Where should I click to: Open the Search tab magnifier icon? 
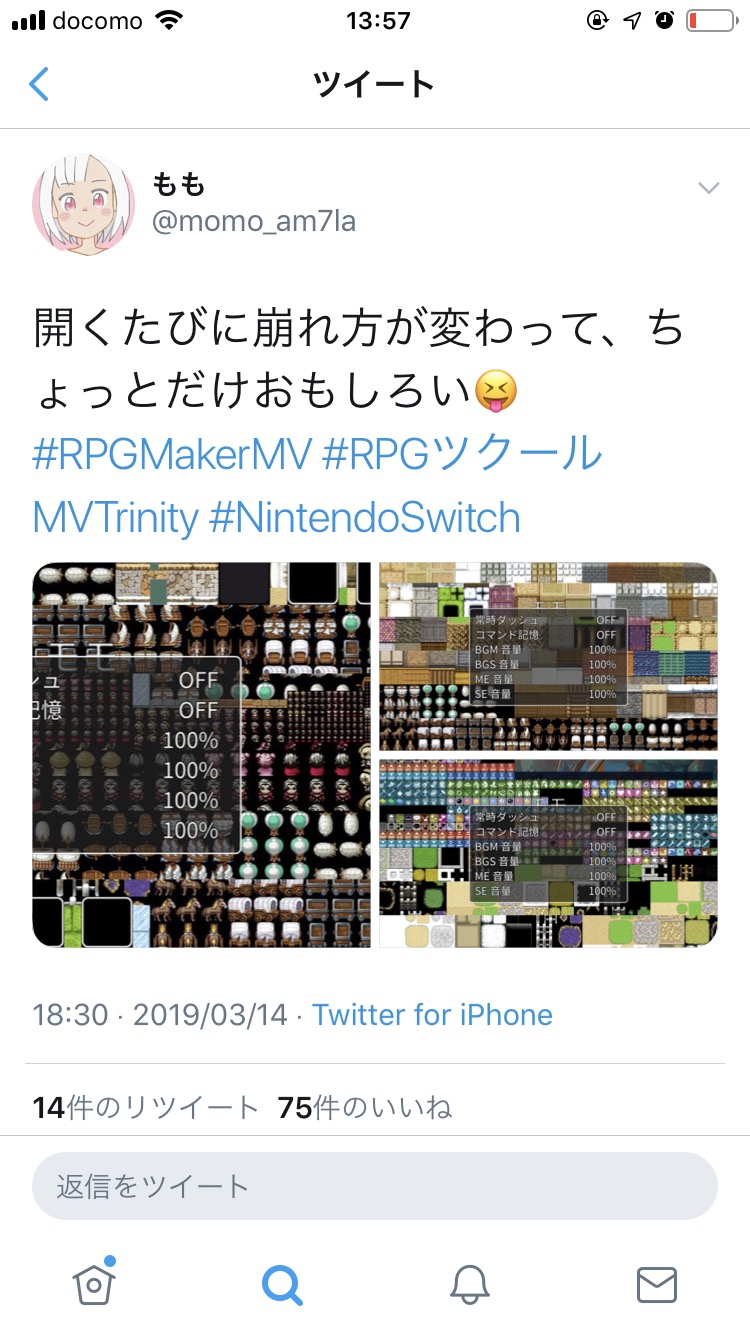[x=282, y=1284]
